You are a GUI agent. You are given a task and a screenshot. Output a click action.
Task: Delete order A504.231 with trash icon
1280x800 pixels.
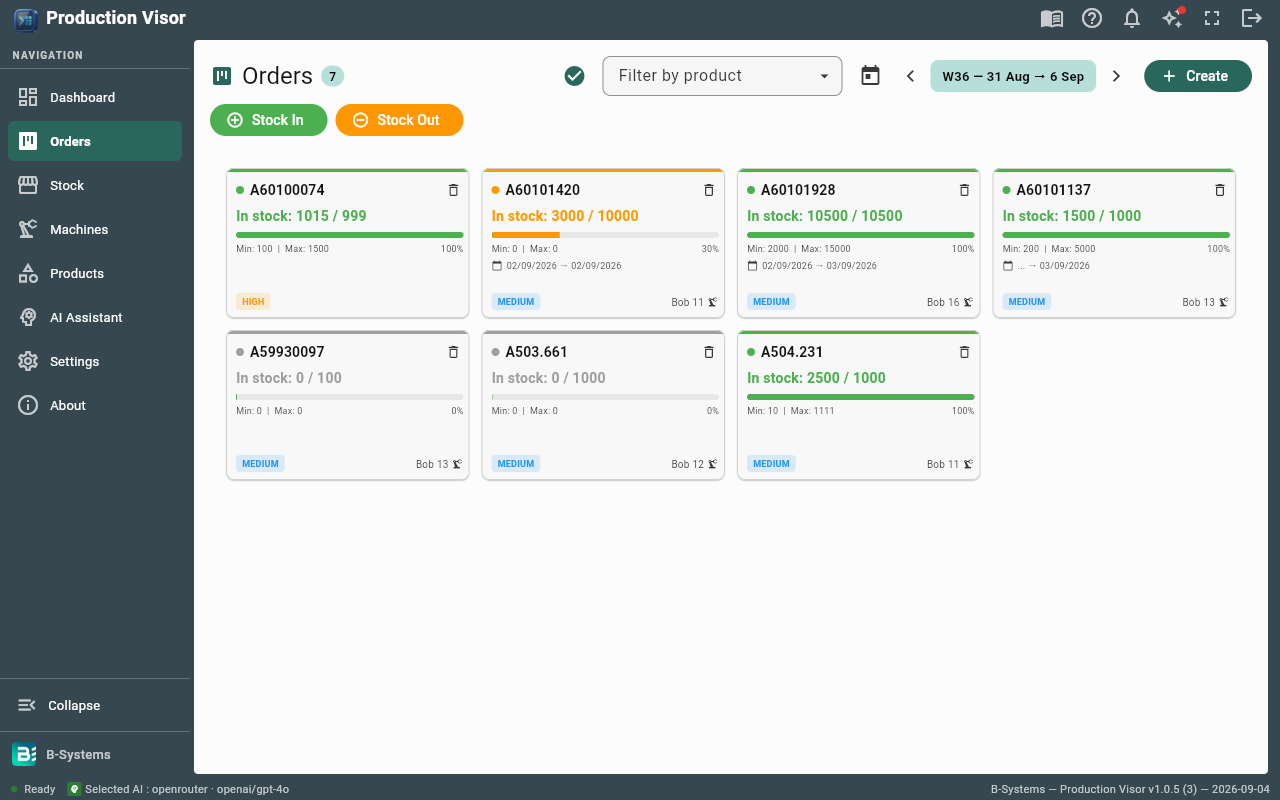[964, 352]
